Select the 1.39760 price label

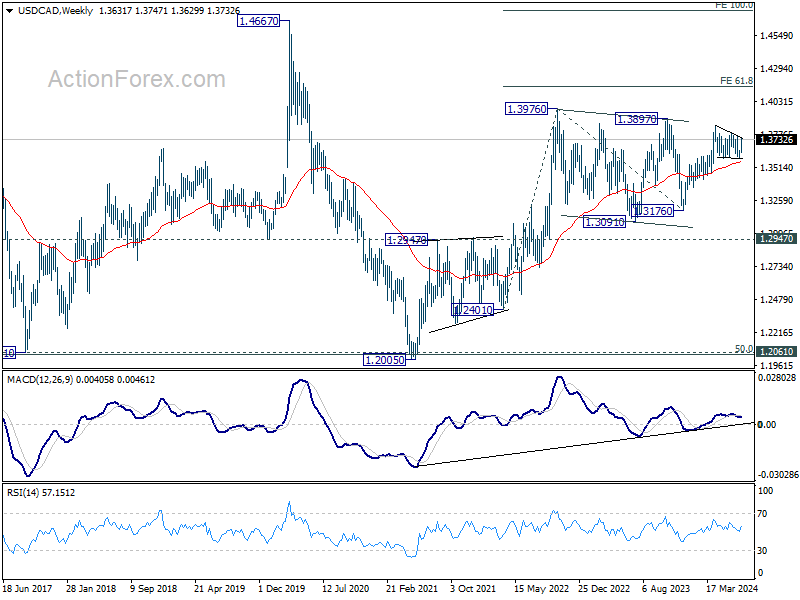click(x=526, y=109)
